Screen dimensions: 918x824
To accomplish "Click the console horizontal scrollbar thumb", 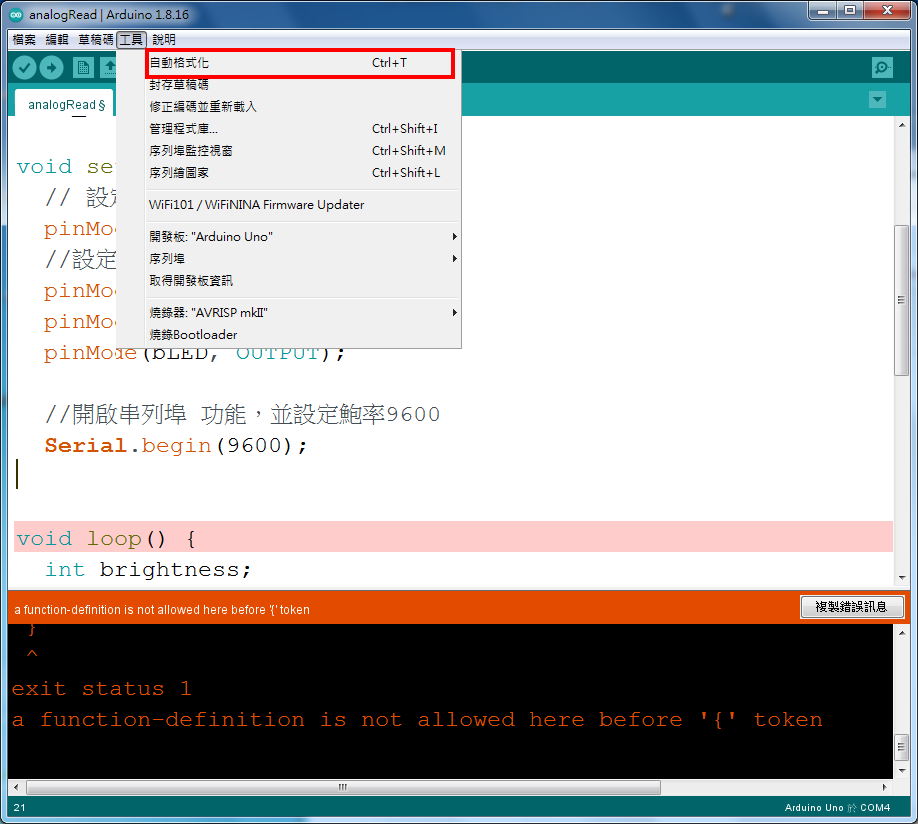I will coord(343,787).
